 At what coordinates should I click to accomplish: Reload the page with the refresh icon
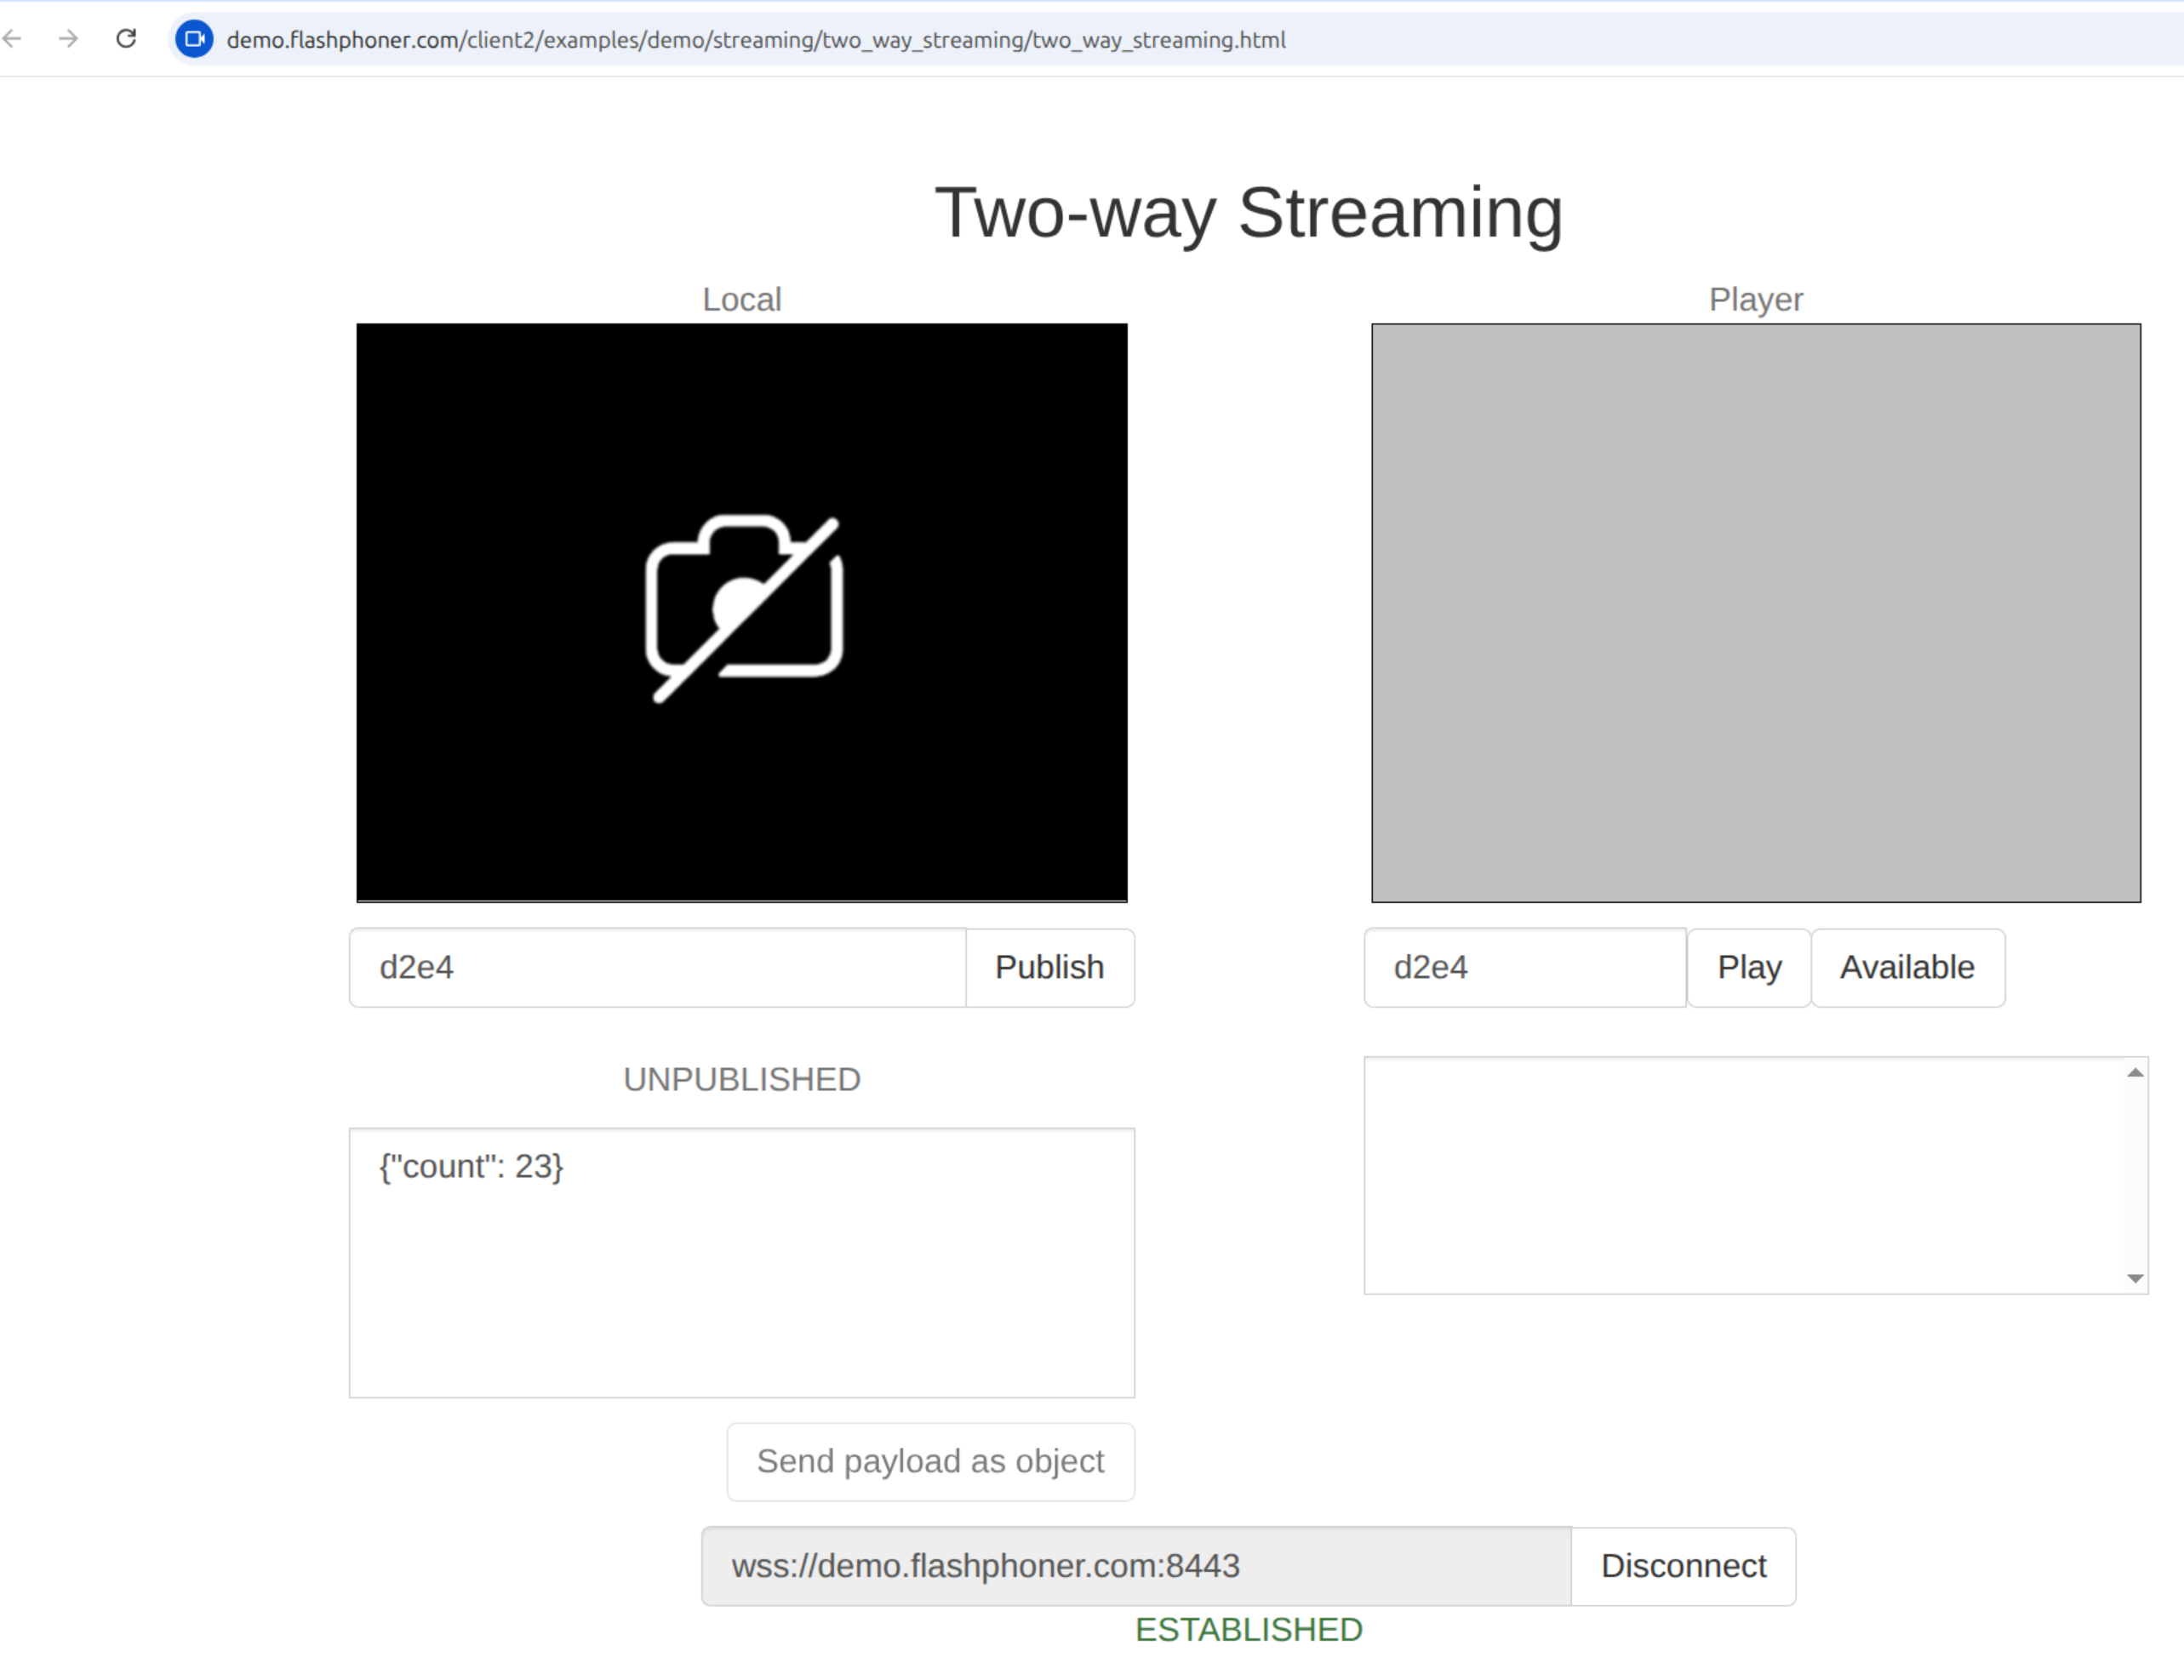[x=126, y=39]
